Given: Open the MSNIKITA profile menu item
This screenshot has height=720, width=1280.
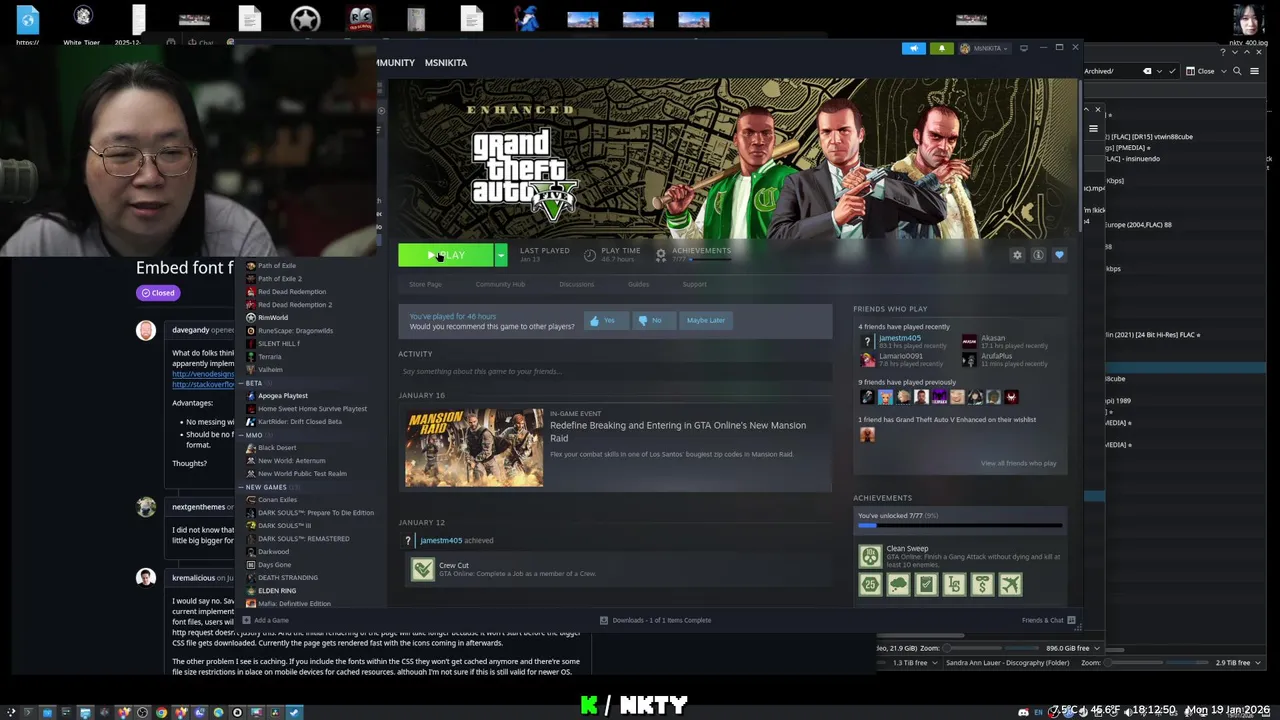Looking at the screenshot, I should pos(445,62).
